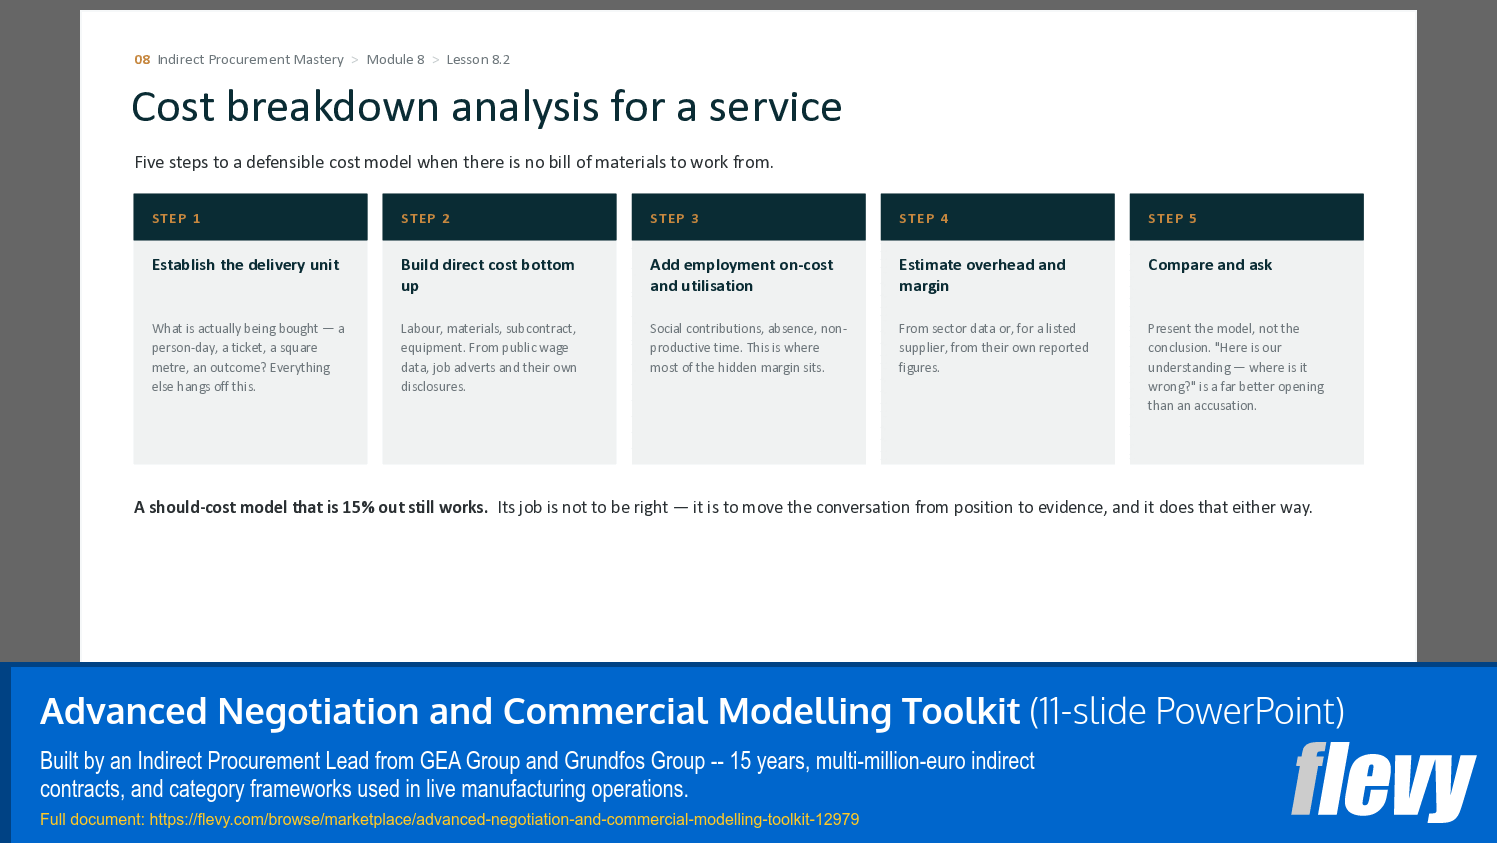Click the 'Five steps to a defensible cost model' subtitle
This screenshot has width=1497, height=843.
point(454,162)
